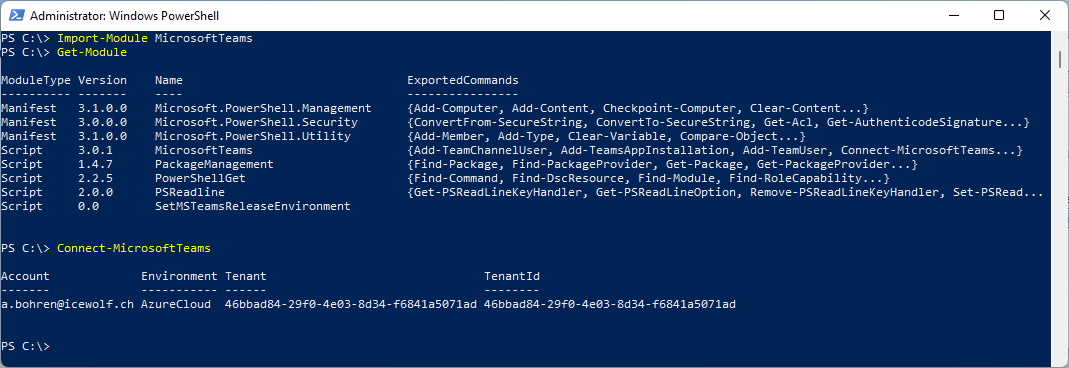The width and height of the screenshot is (1069, 368).
Task: Click the TenantId column header
Action: 512,276
